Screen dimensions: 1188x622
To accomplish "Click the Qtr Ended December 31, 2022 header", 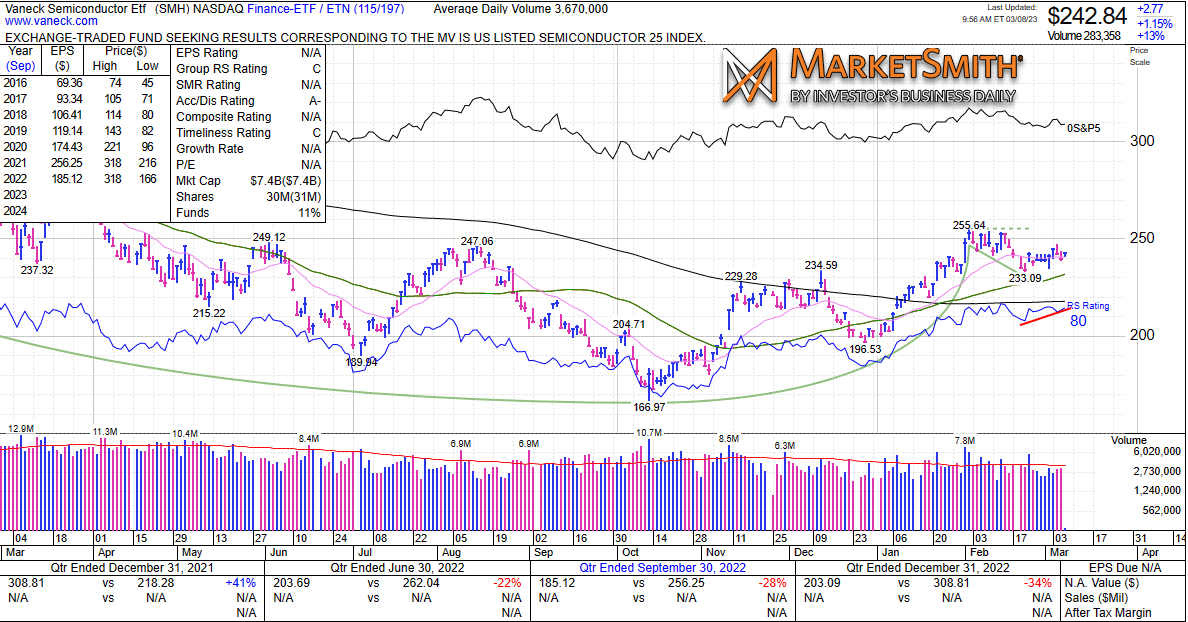I will 928,567.
